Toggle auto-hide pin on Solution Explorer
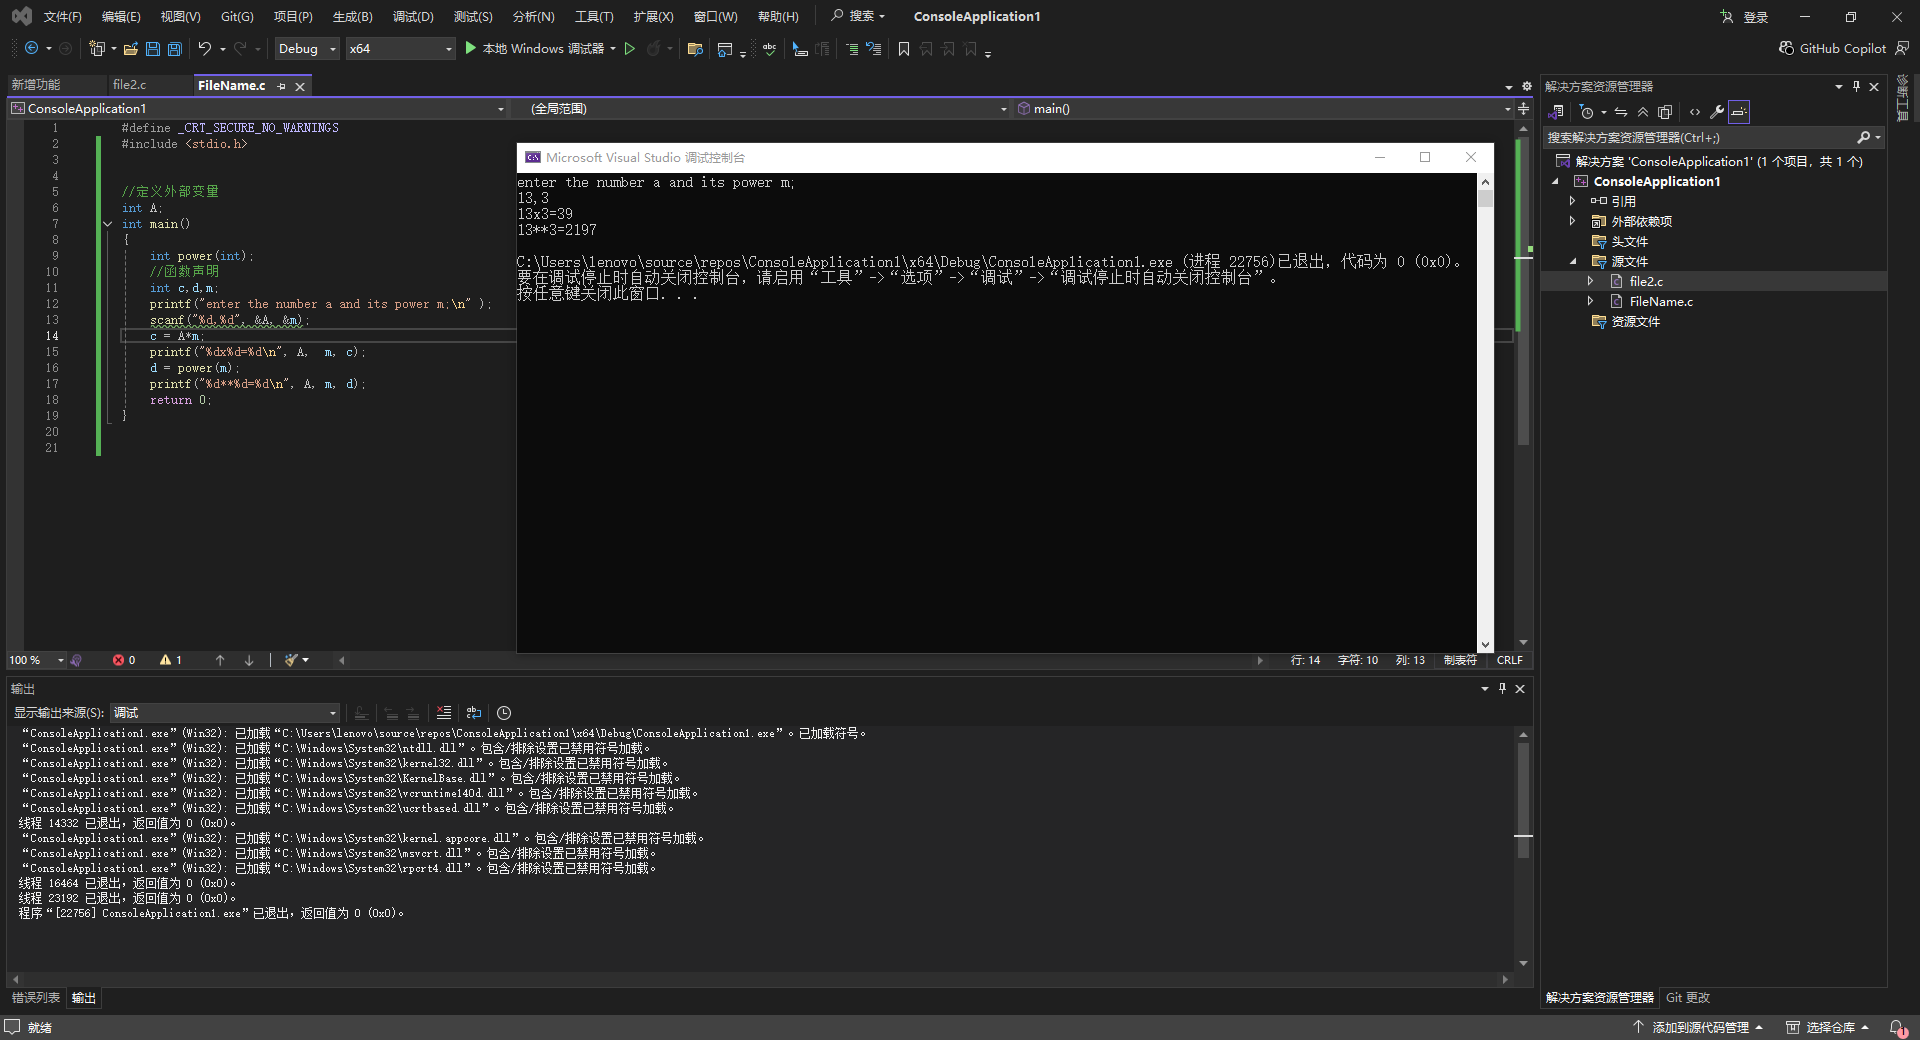Screen dimensions: 1920x1040 point(1856,86)
